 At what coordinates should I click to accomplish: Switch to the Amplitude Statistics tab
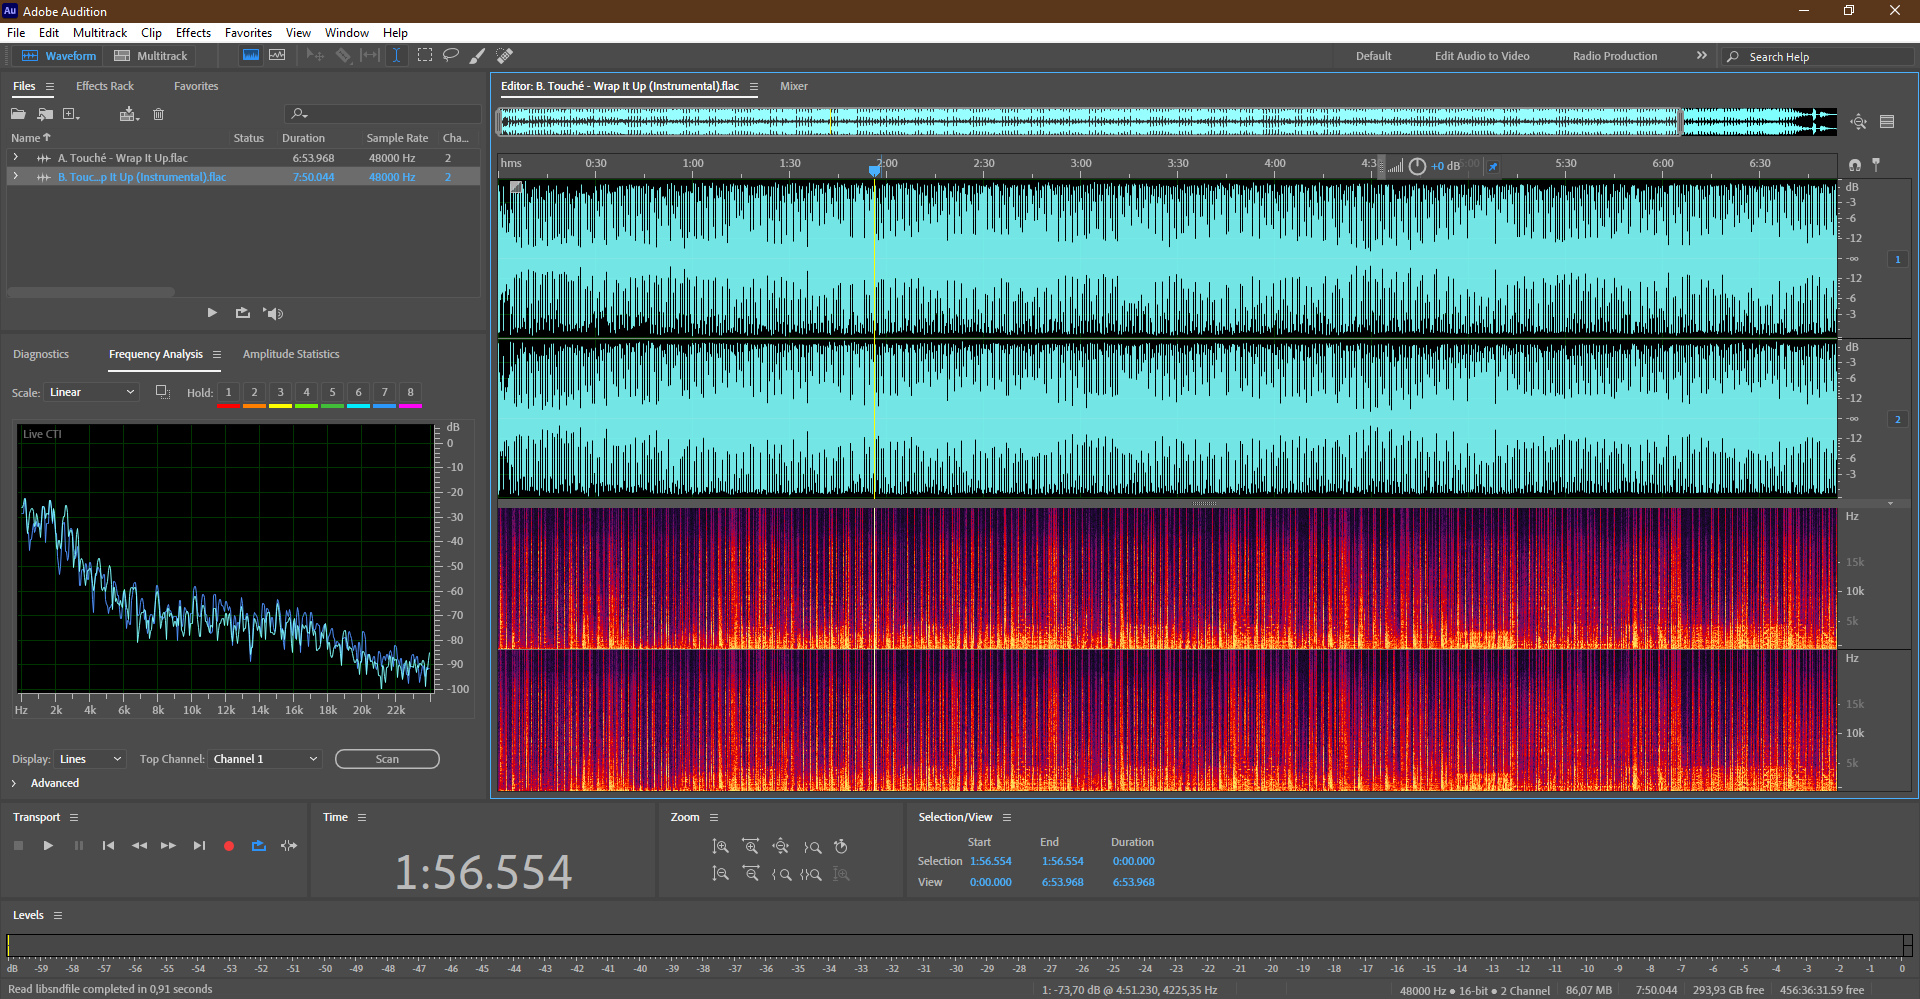pos(291,354)
